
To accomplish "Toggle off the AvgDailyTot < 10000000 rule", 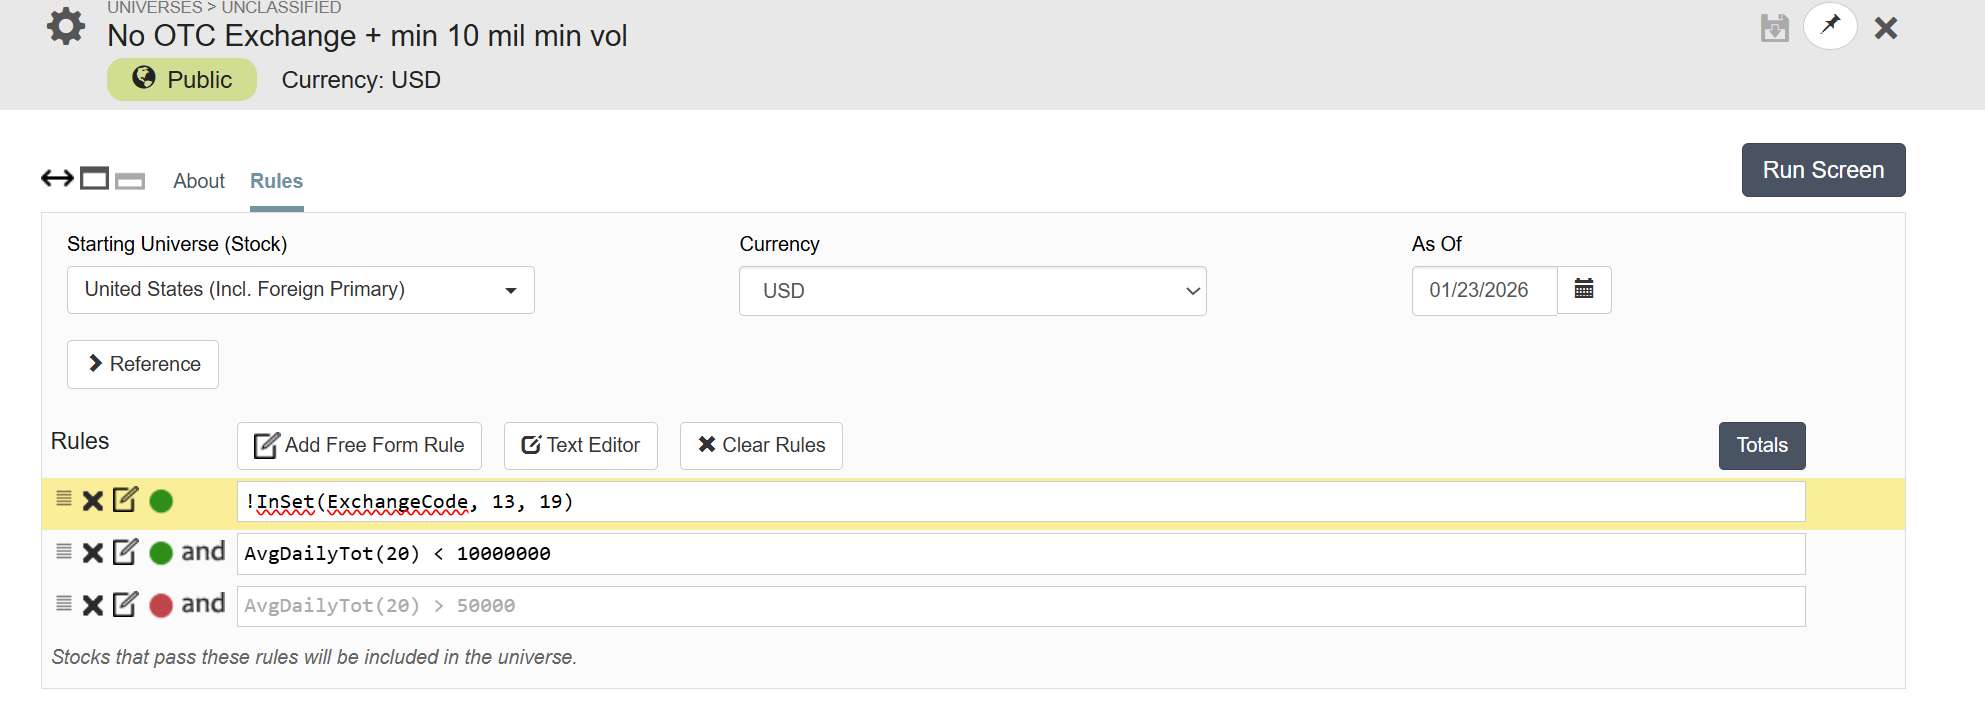I will [161, 553].
